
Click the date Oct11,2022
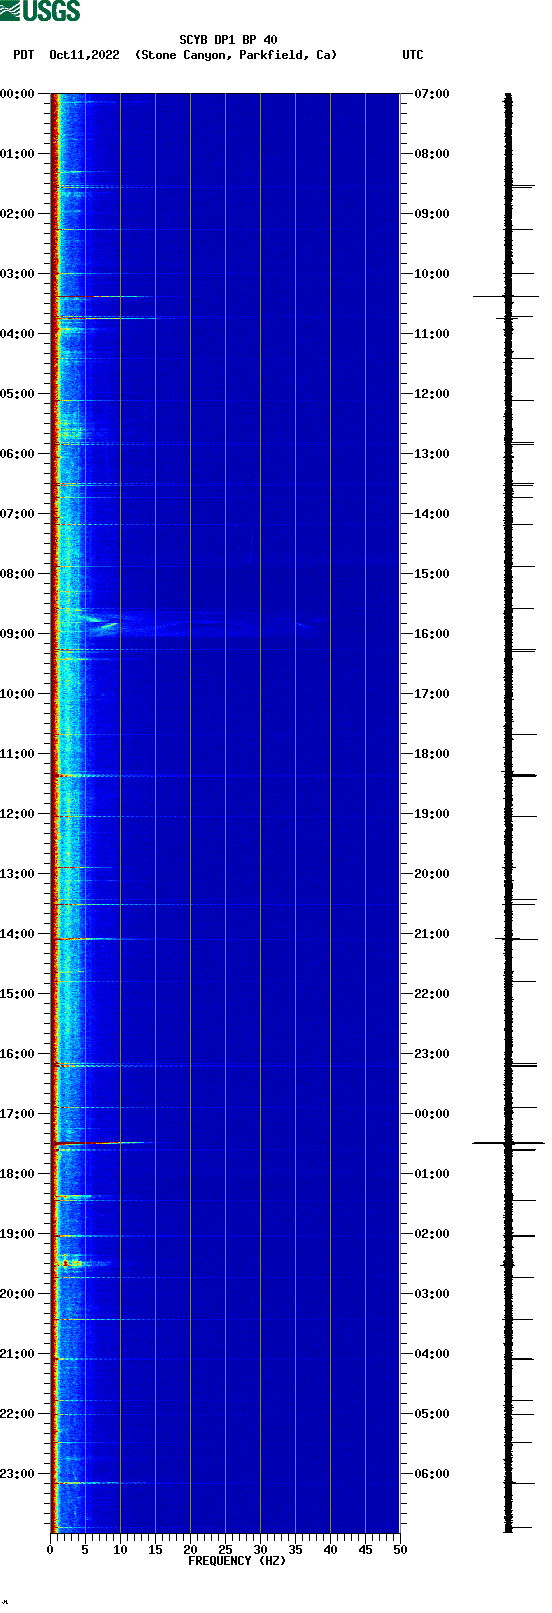[84, 55]
